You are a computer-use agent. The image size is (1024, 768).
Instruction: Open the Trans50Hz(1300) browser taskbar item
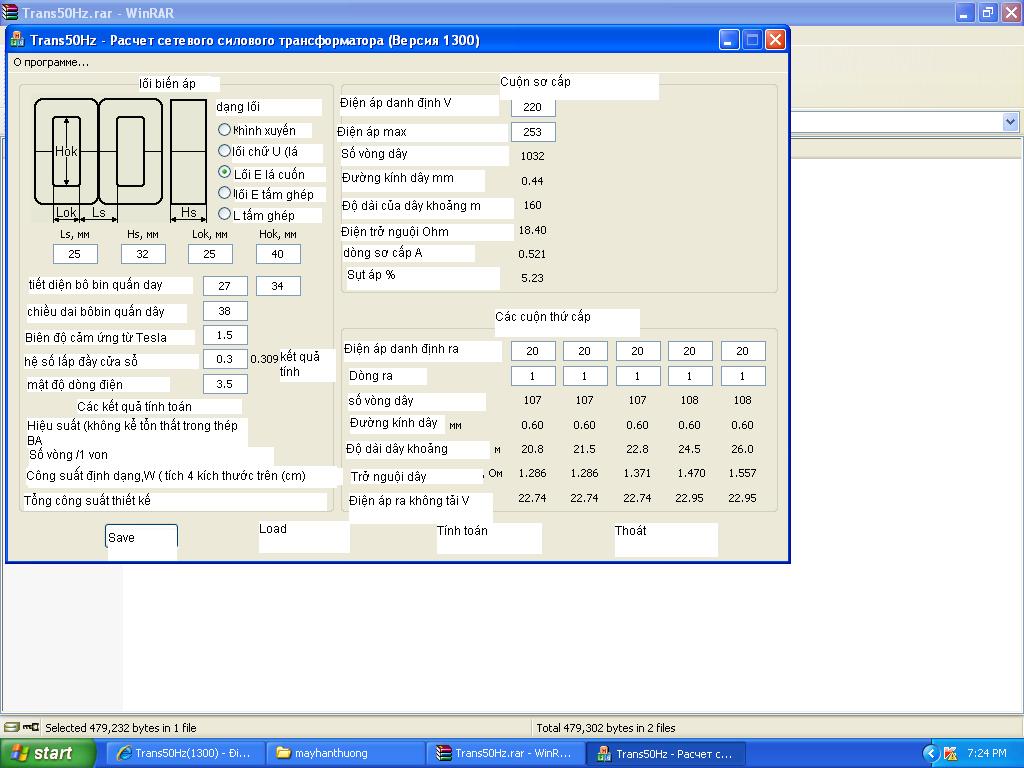click(185, 753)
